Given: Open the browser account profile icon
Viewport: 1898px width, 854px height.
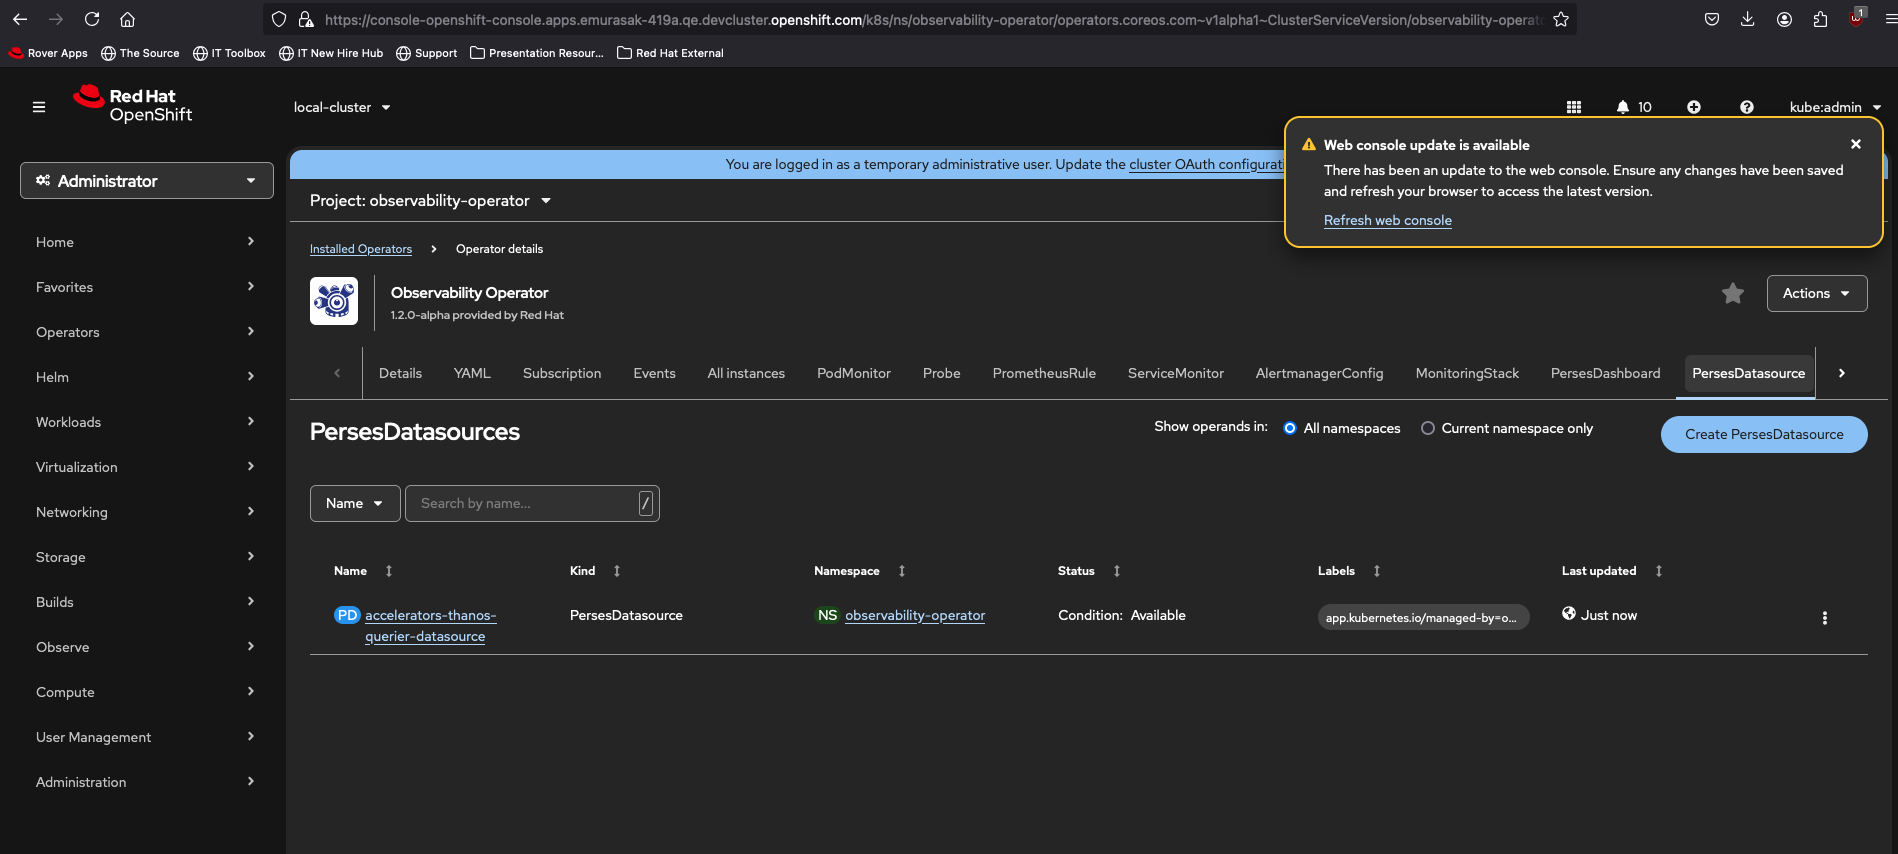Looking at the screenshot, I should (x=1784, y=19).
